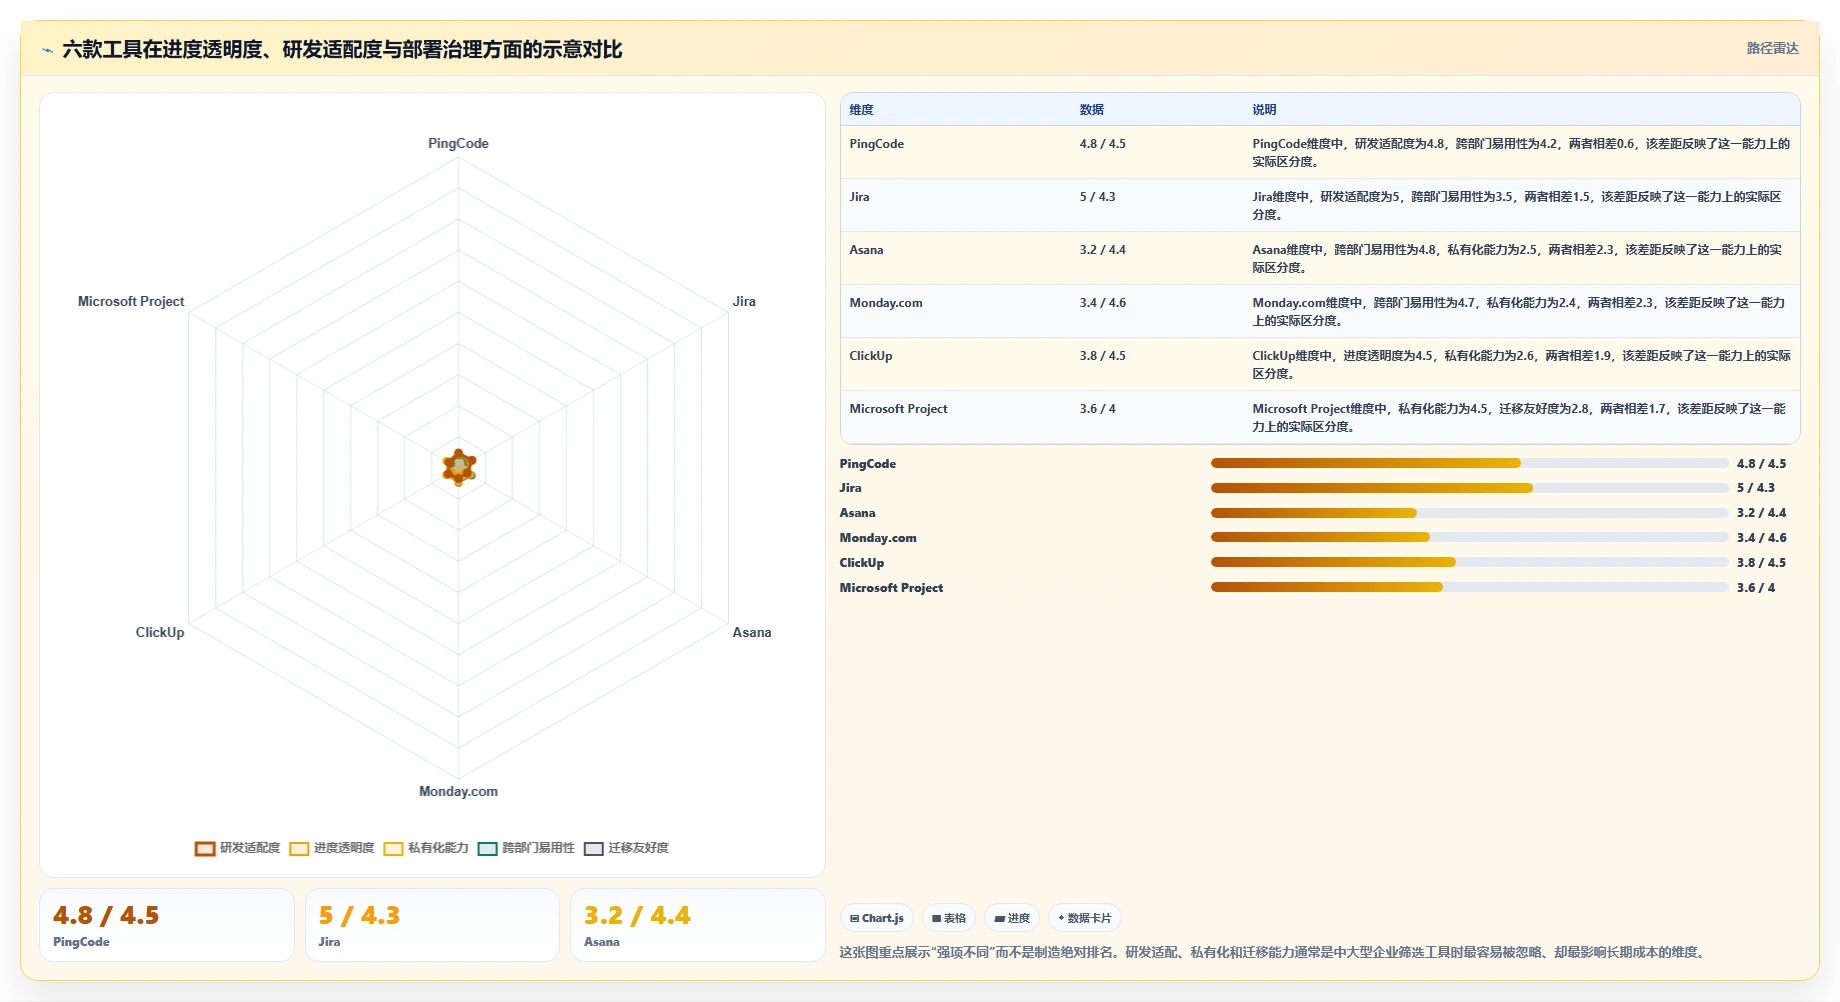
Task: Click the Chart.js chip below the progress bars
Action: coord(877,918)
